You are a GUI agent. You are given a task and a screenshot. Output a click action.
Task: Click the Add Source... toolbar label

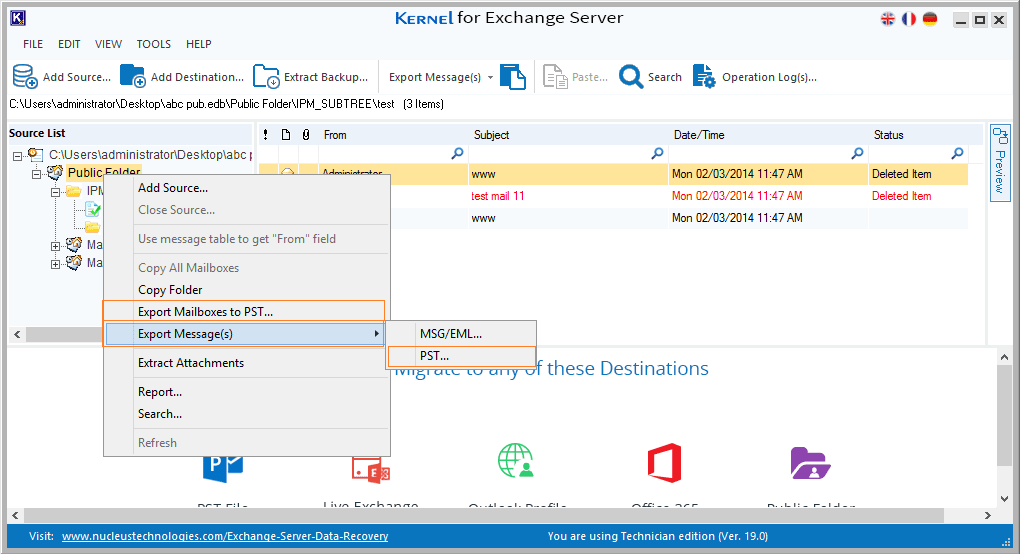click(77, 77)
